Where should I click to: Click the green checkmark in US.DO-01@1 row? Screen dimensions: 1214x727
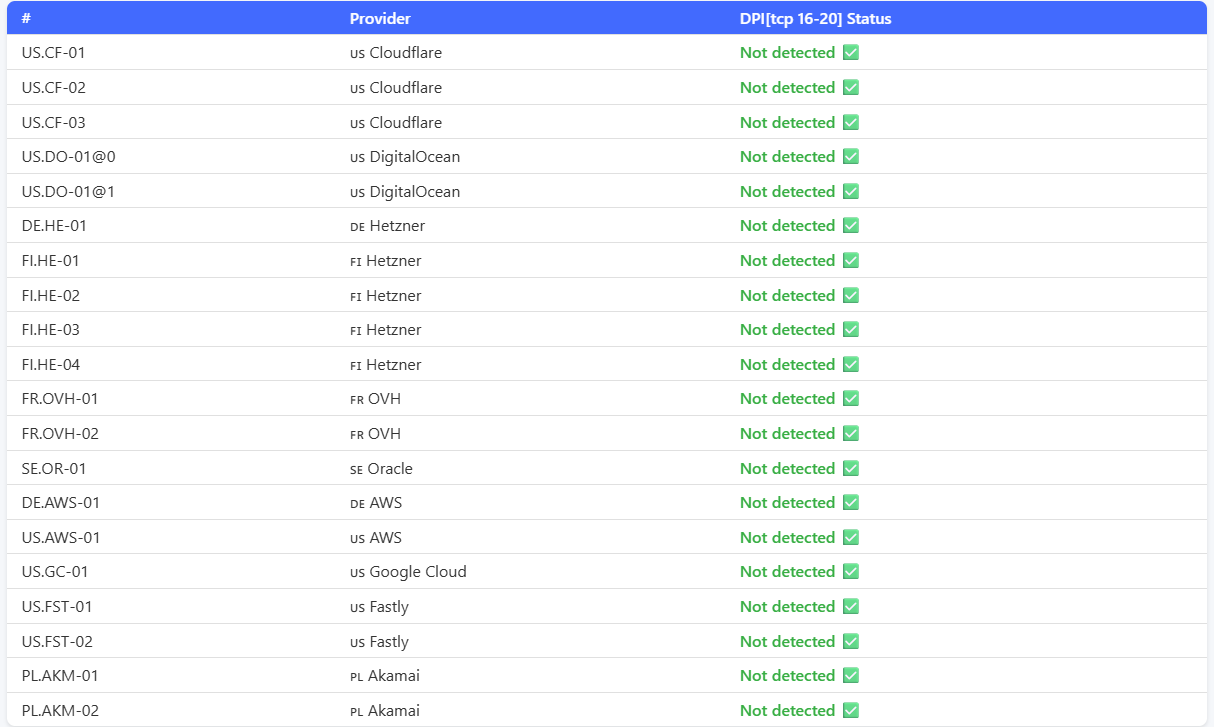pos(851,191)
